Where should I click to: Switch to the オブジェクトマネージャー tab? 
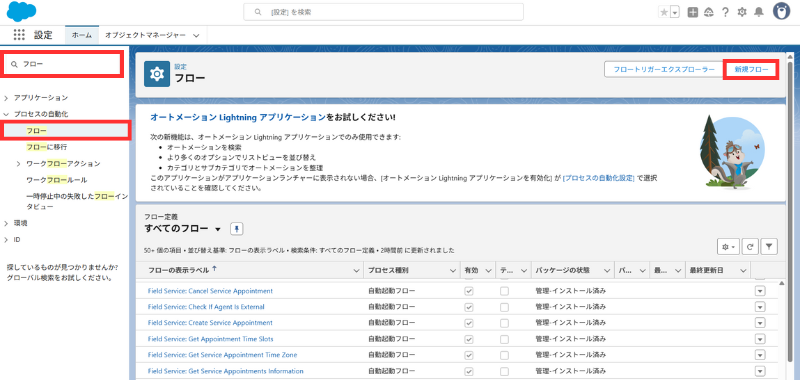coord(145,35)
